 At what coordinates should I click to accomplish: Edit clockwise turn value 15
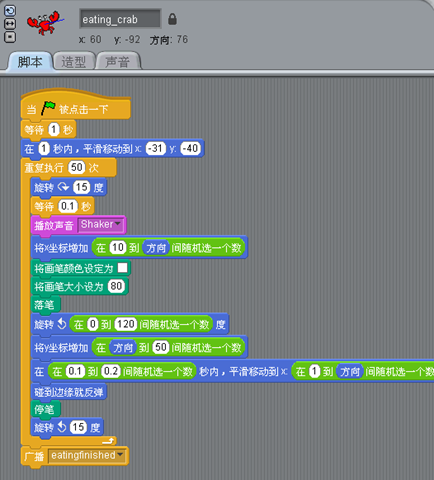point(82,187)
